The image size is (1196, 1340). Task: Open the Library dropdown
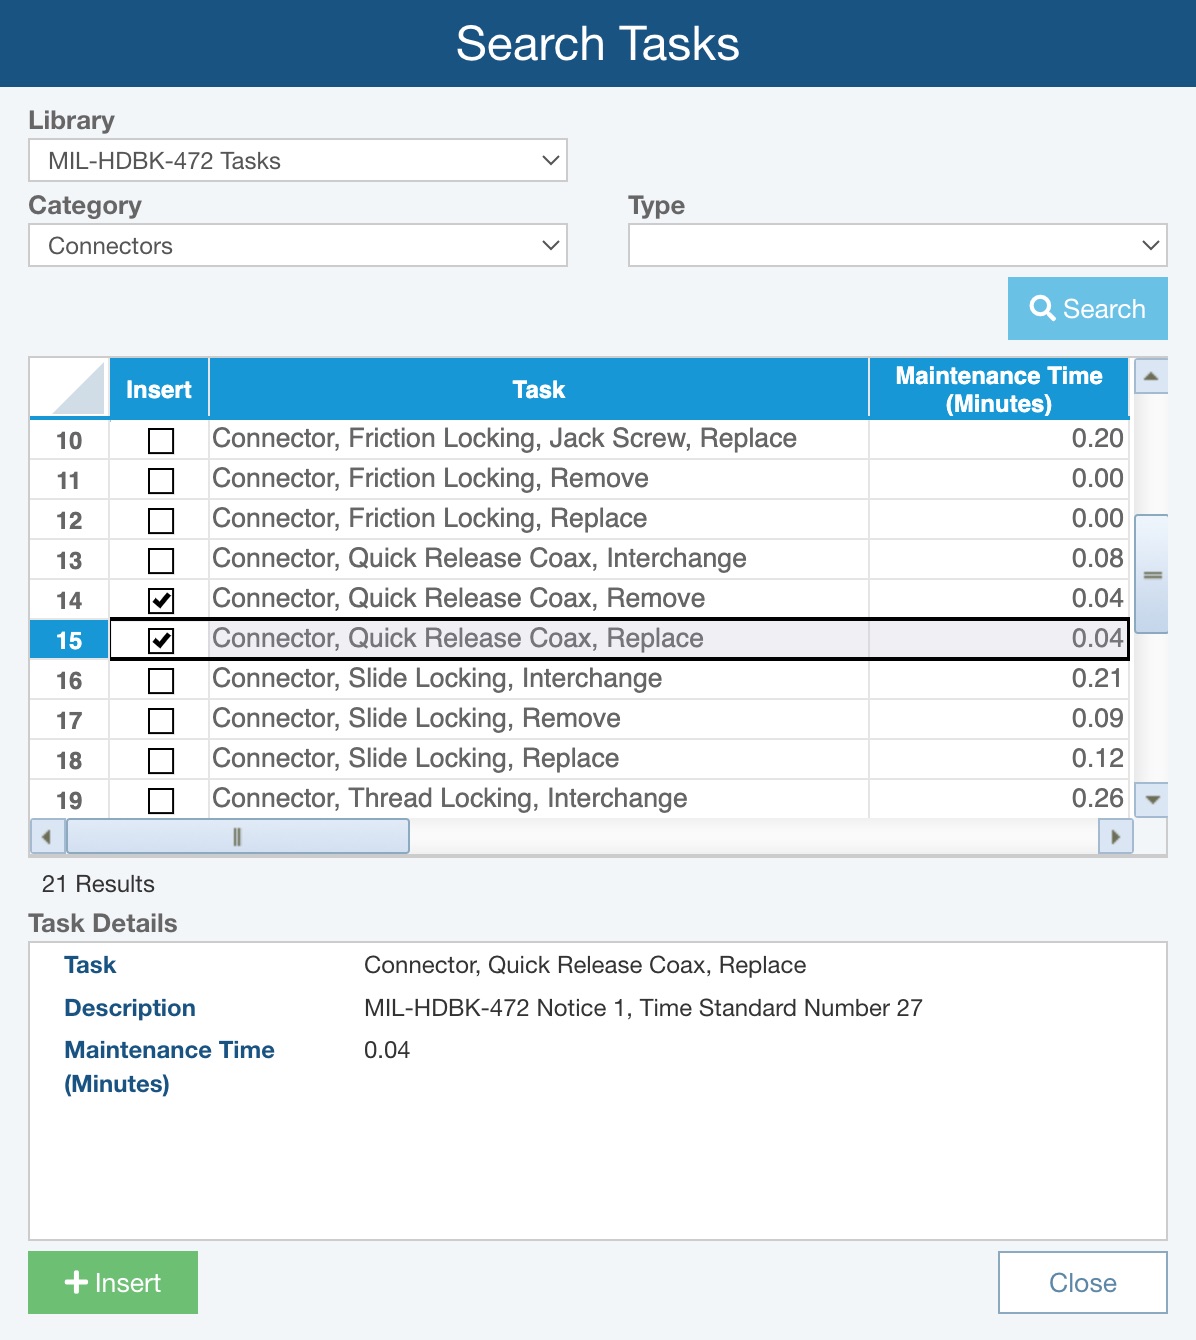297,160
